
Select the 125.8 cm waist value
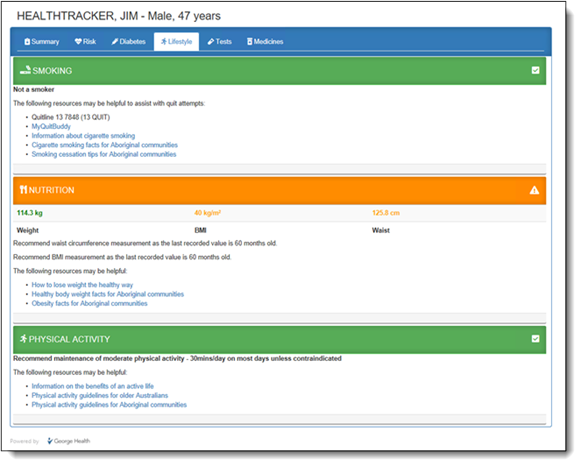(x=386, y=213)
